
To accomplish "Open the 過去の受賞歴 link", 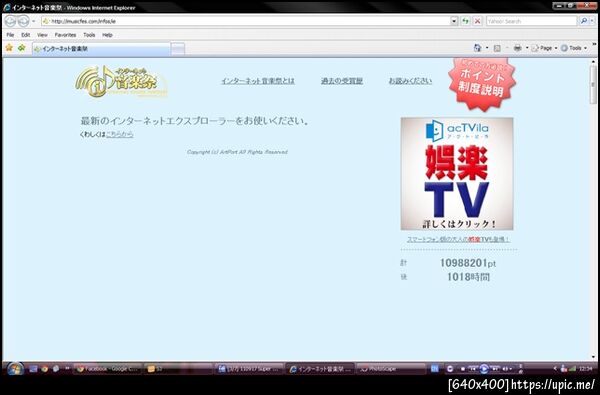I will pyautogui.click(x=342, y=81).
